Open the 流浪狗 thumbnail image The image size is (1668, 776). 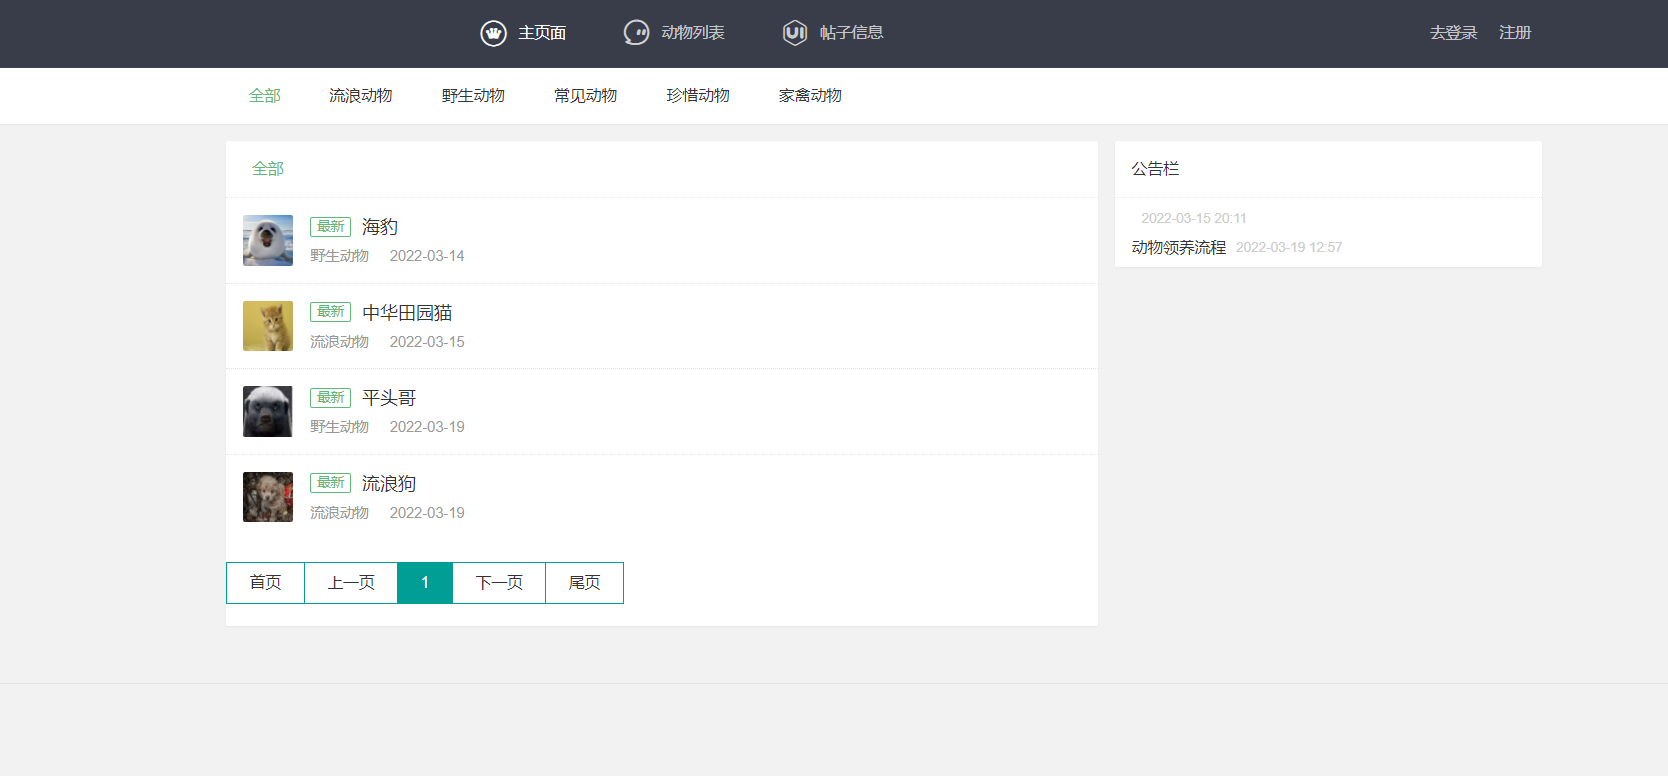(268, 497)
